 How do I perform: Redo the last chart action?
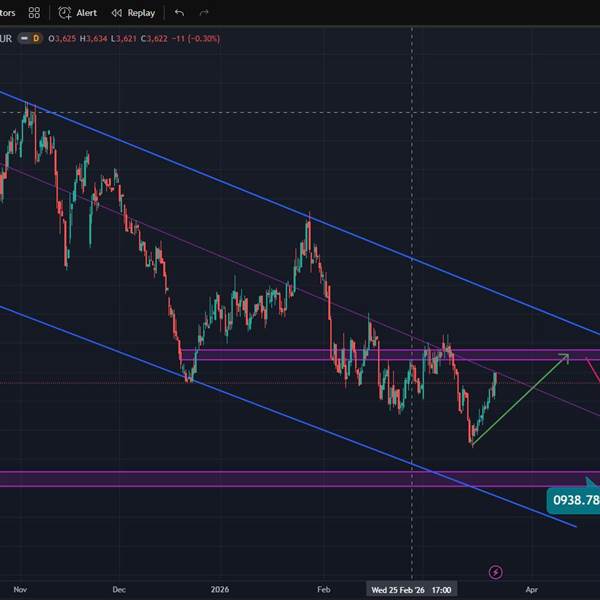point(204,13)
